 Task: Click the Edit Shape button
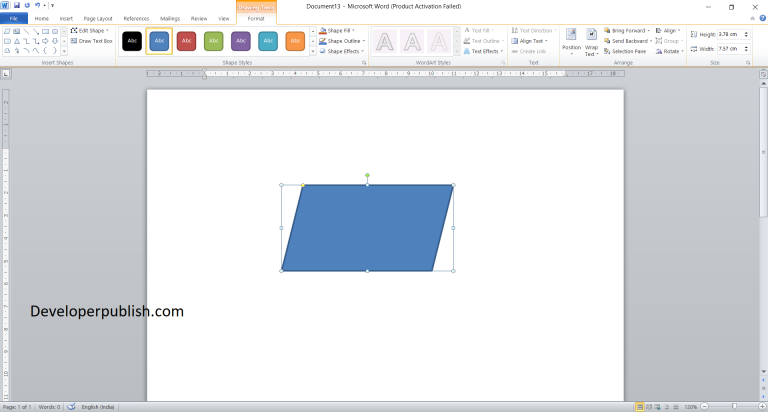(91, 30)
